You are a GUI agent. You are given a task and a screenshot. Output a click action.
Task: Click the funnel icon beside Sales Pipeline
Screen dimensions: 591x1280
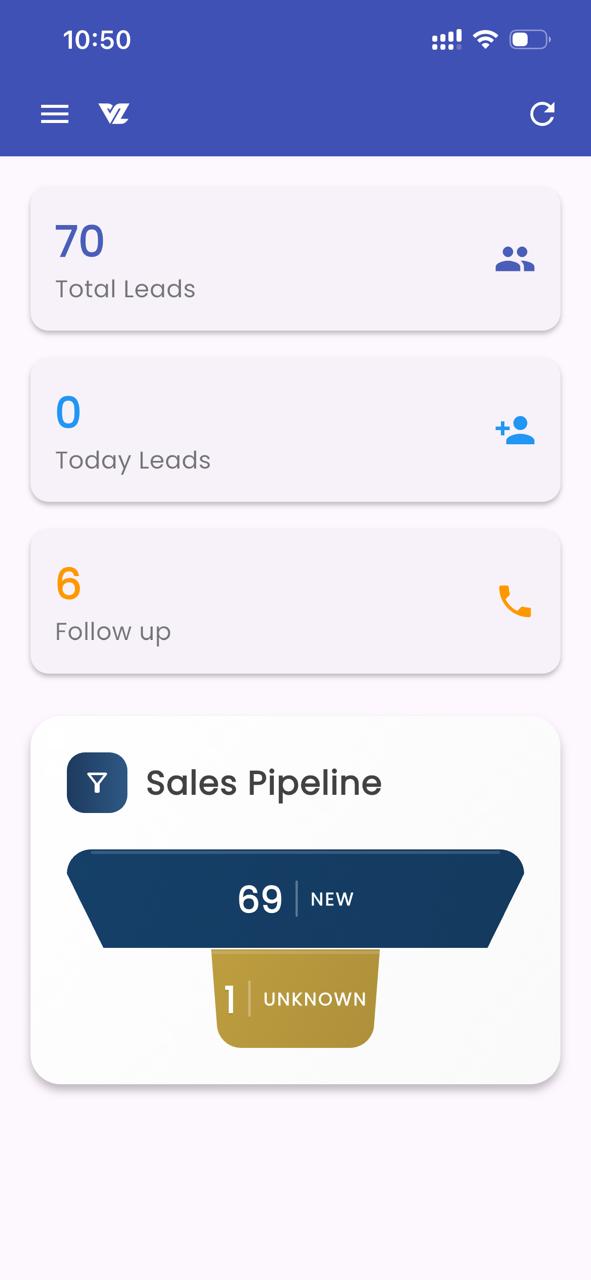(x=96, y=782)
